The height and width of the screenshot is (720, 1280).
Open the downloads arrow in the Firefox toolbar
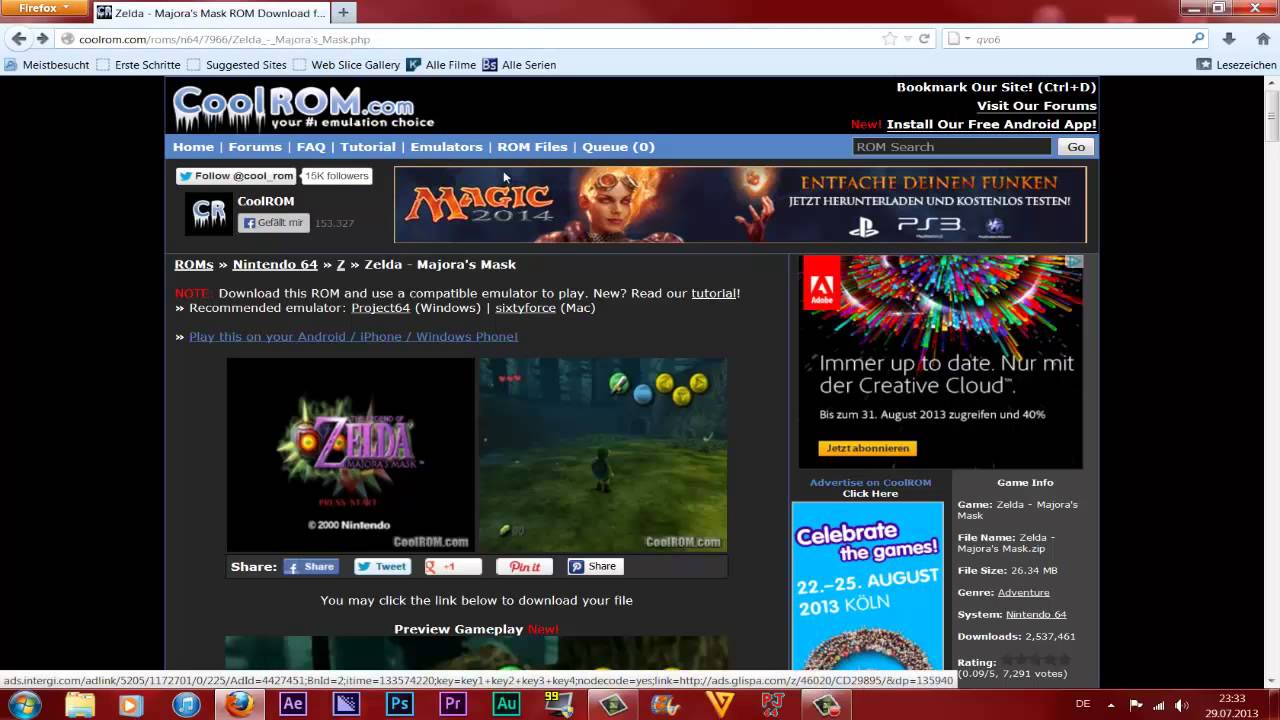pyautogui.click(x=1229, y=39)
